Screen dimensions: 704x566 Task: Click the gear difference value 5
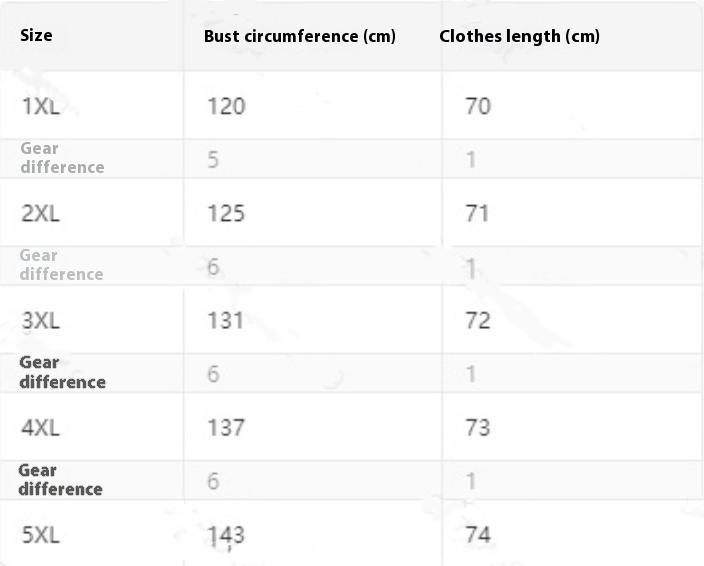coord(213,159)
